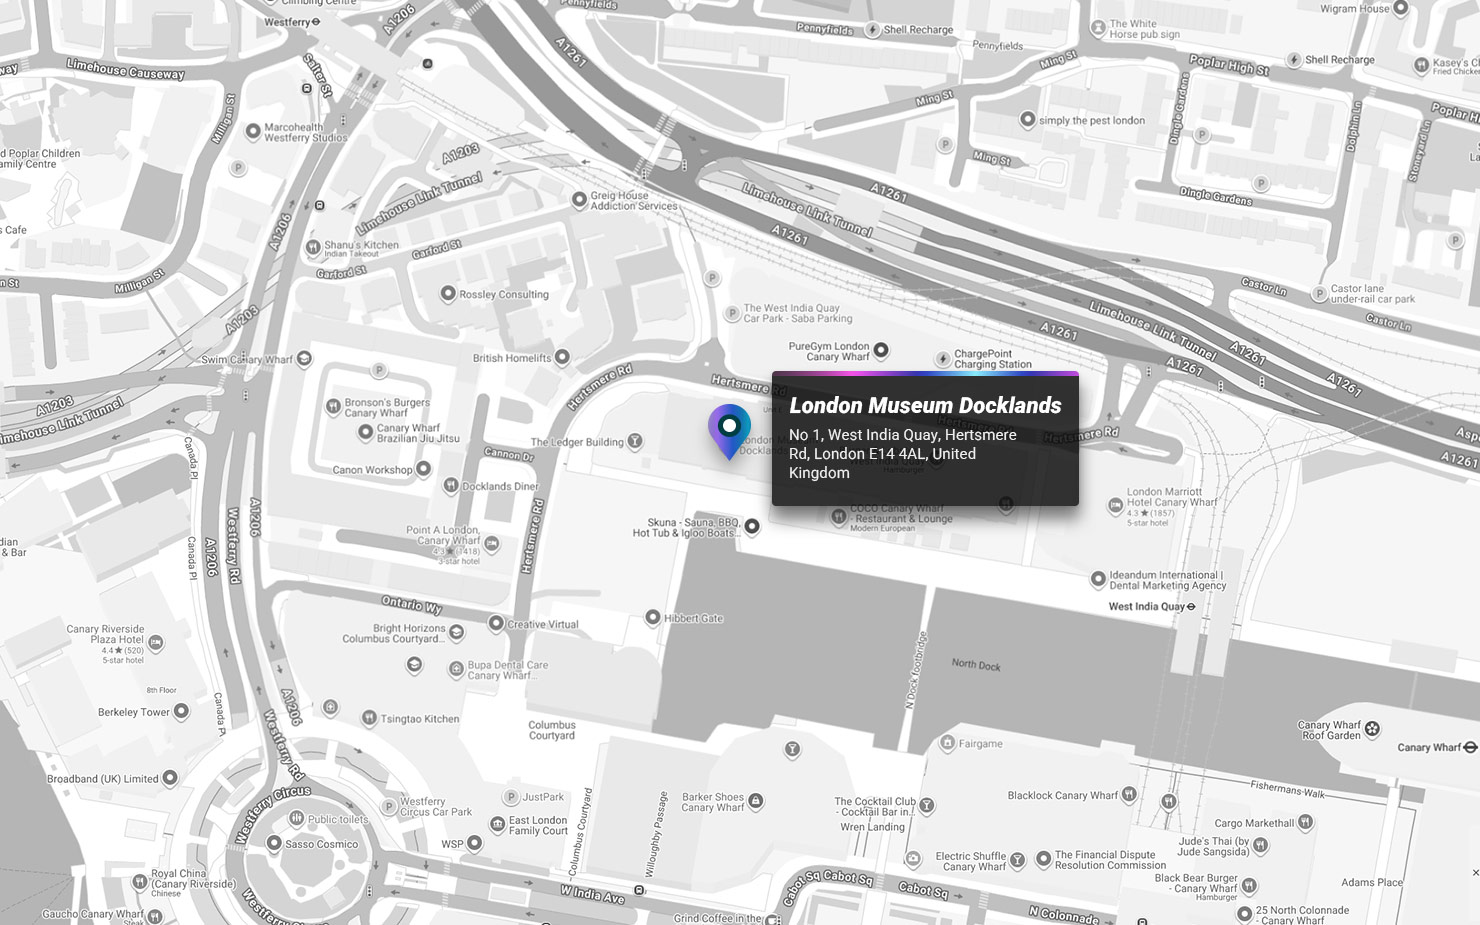Click the museum address text in popup
Image resolution: width=1480 pixels, height=925 pixels.
pos(903,454)
